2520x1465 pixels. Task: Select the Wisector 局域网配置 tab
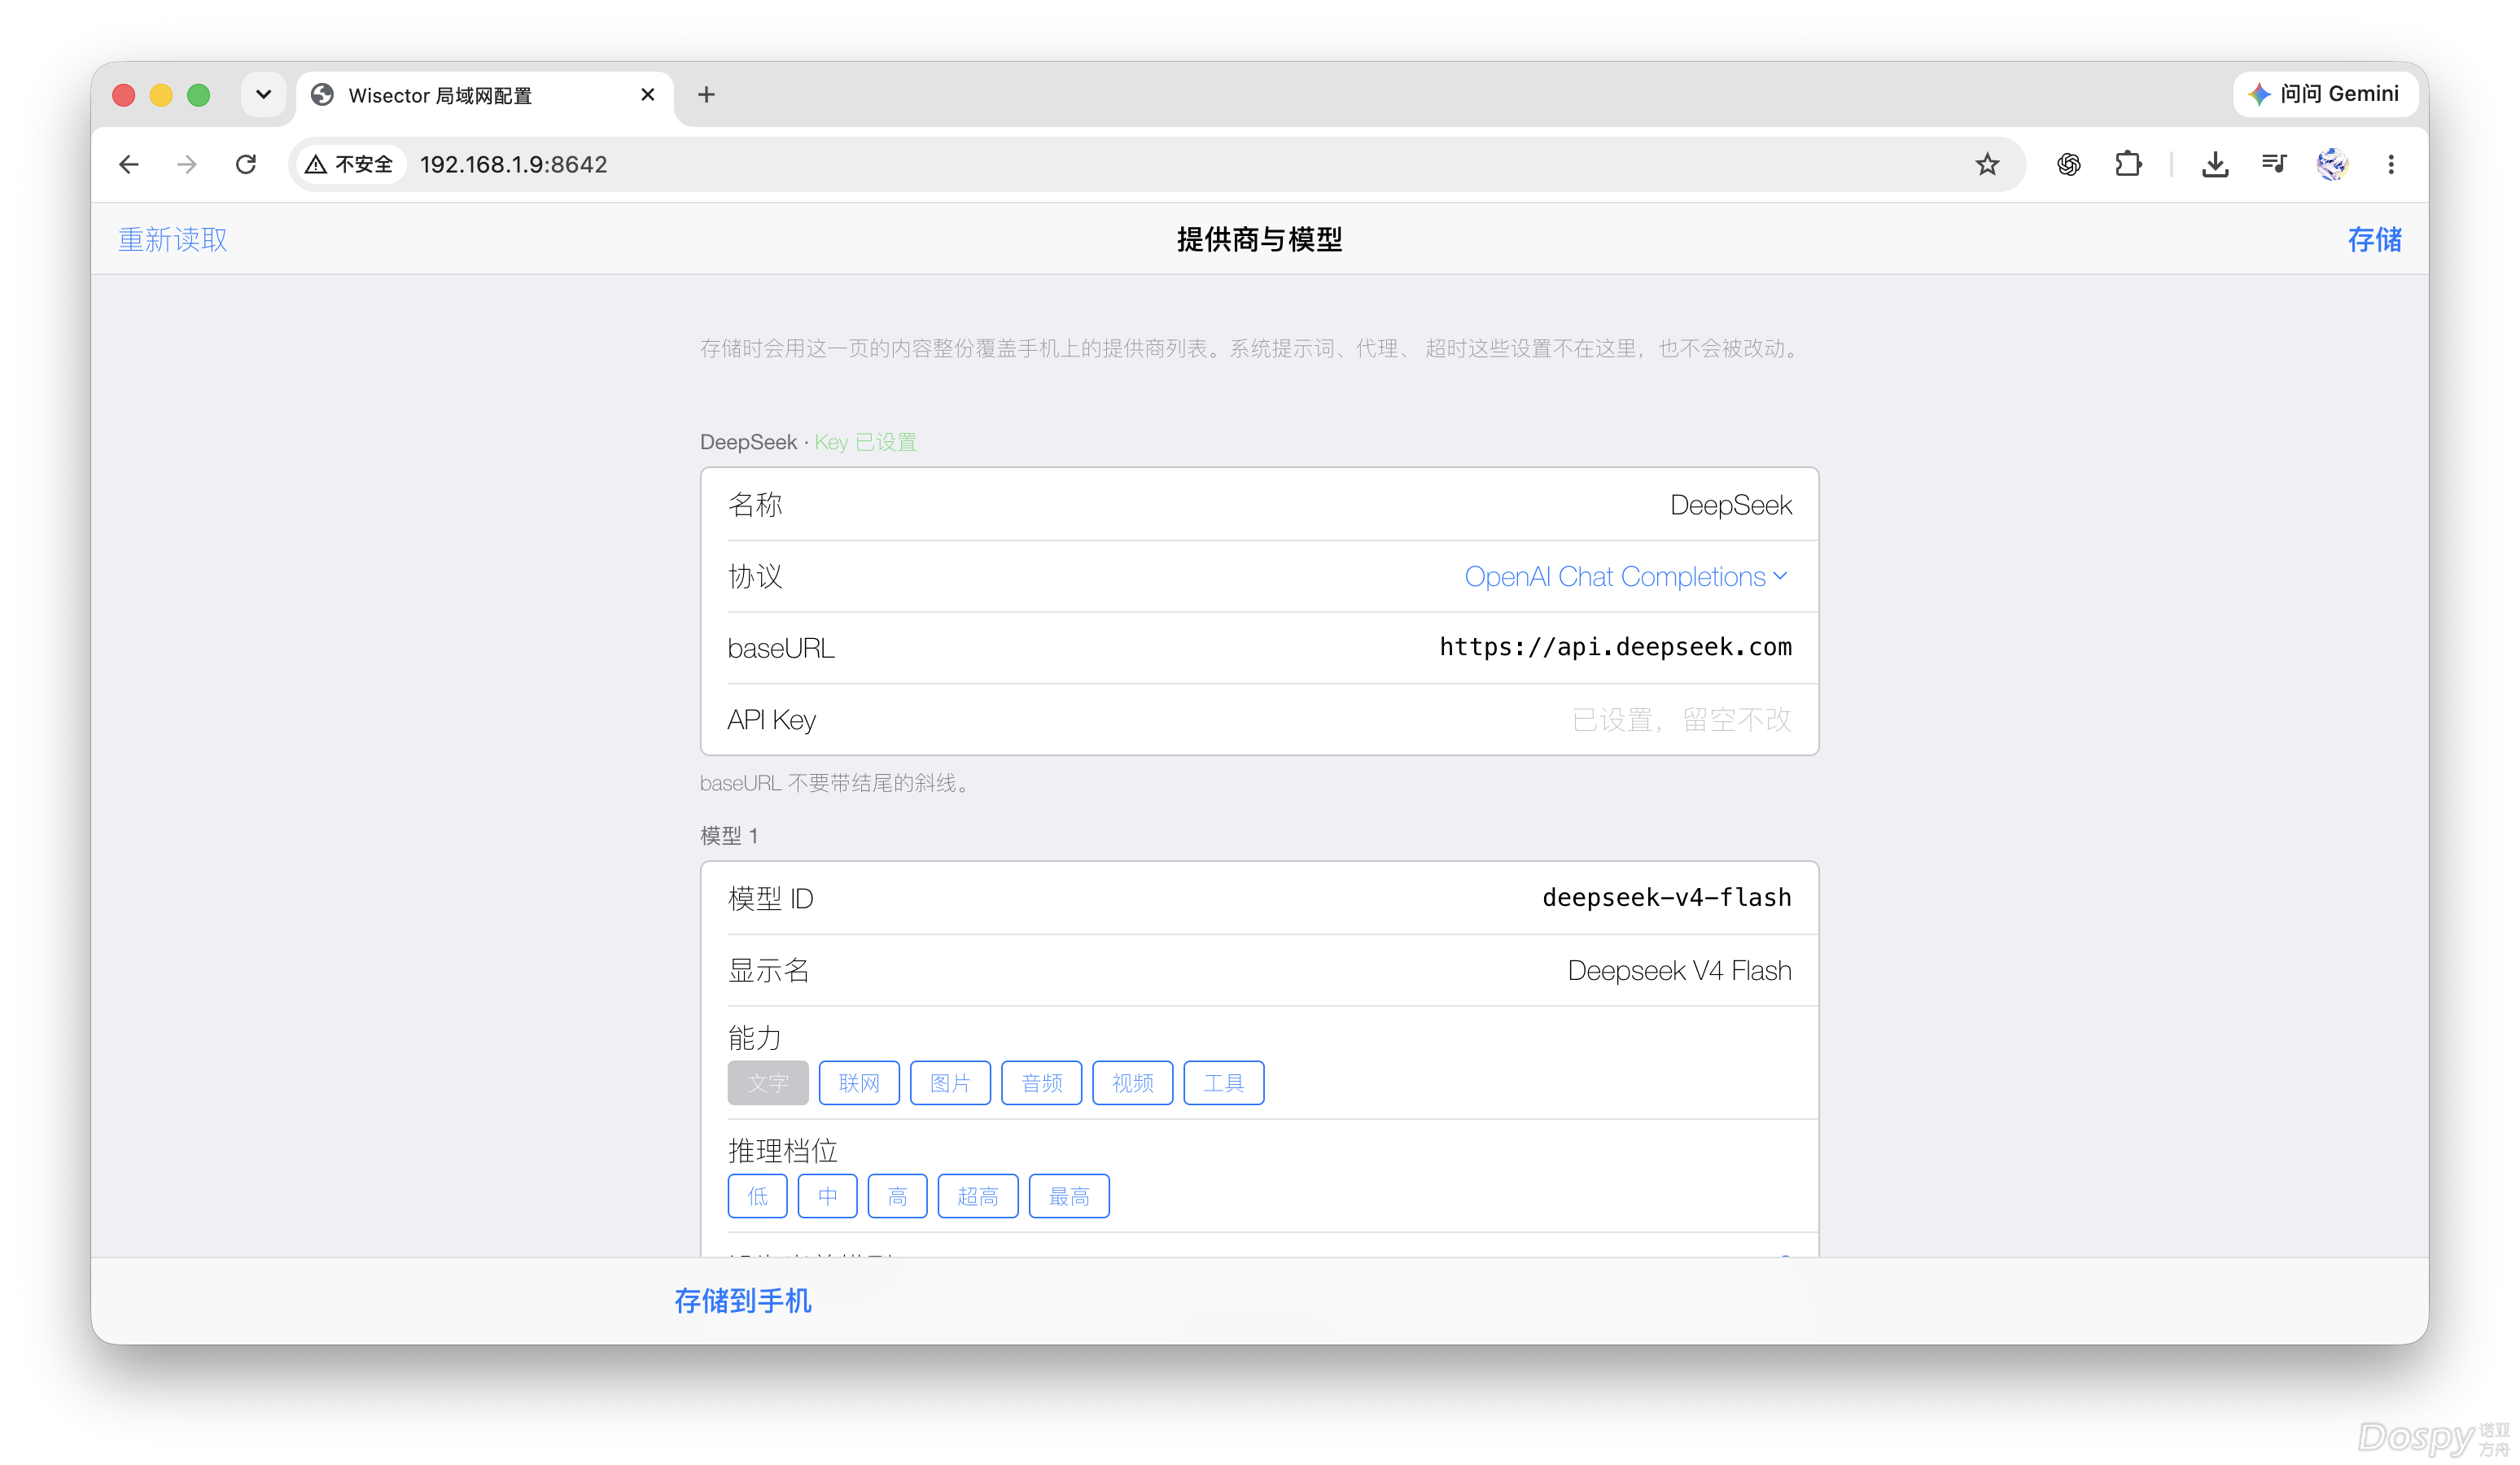[x=484, y=95]
